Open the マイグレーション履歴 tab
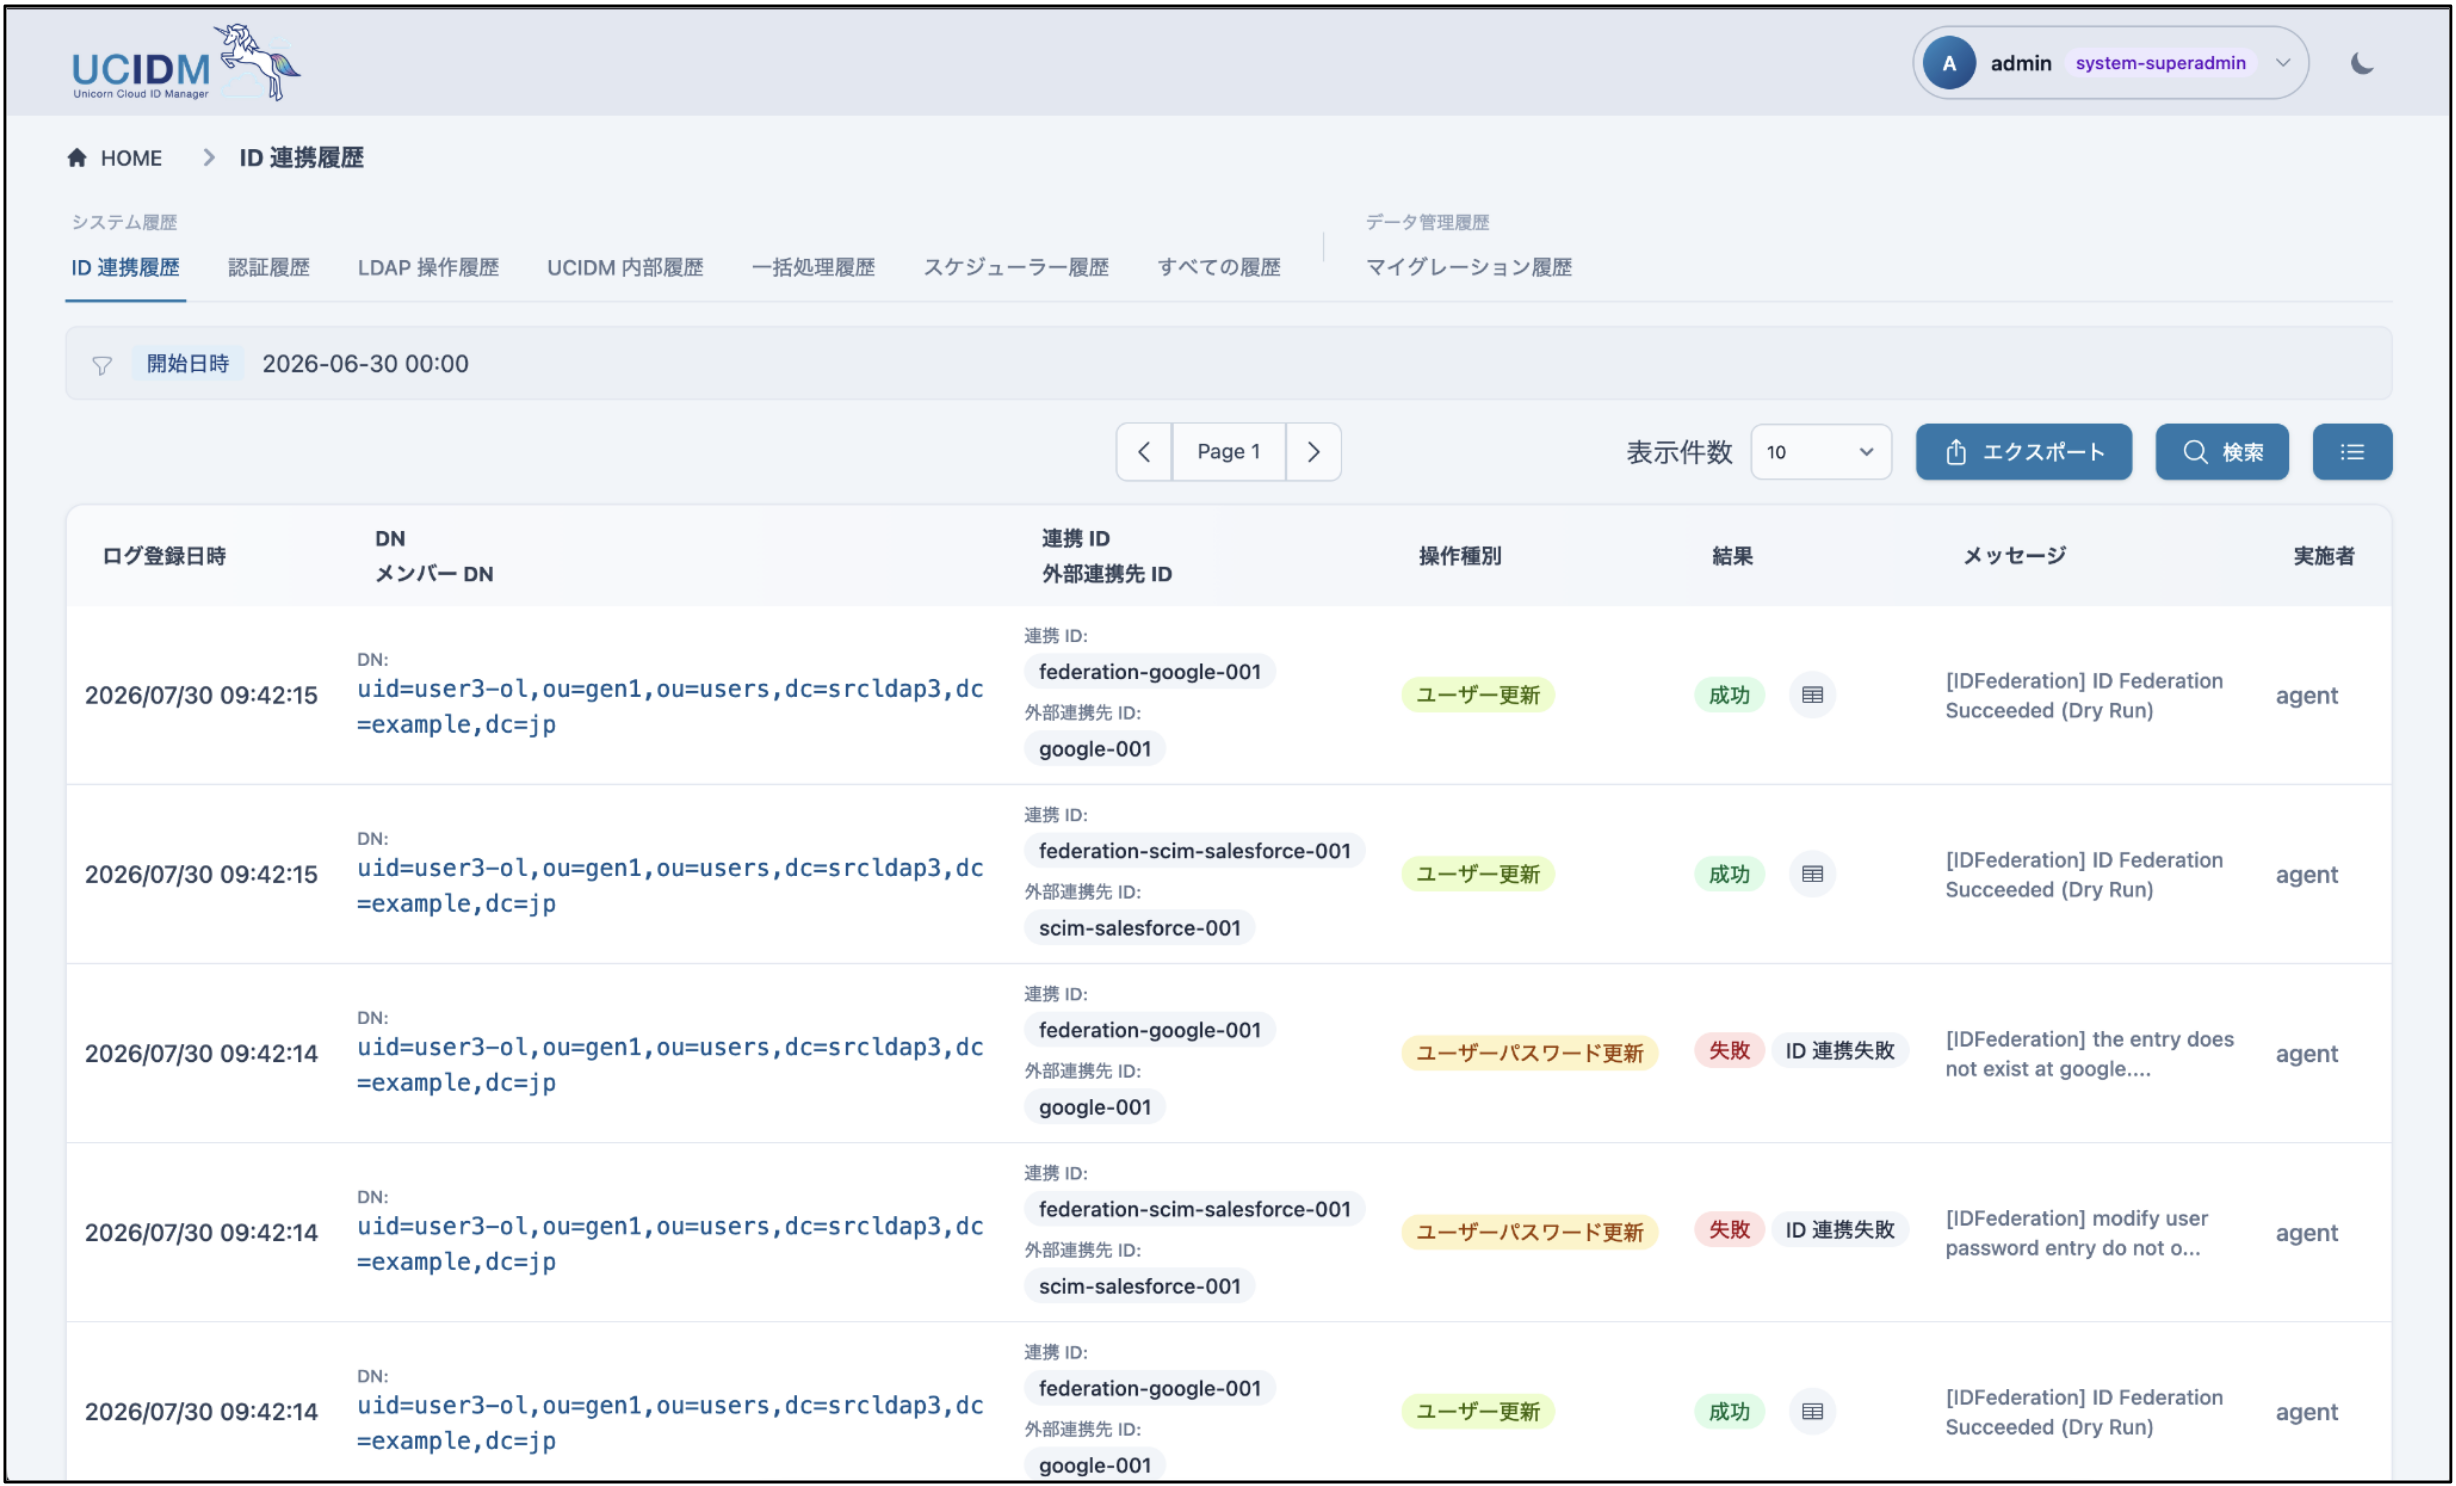 click(1469, 267)
